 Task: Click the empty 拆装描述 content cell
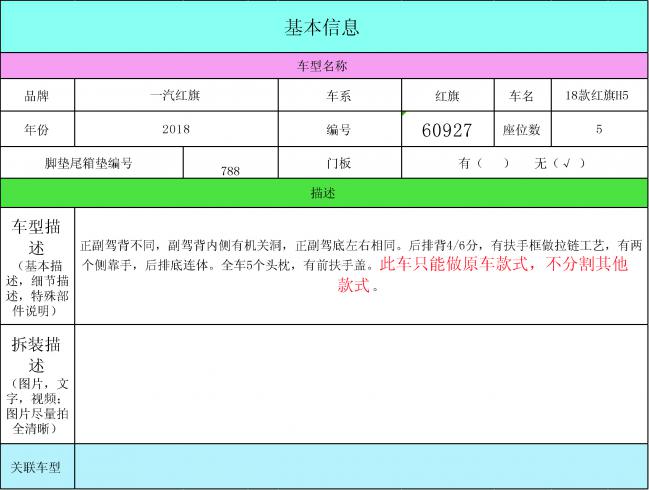[x=361, y=384]
